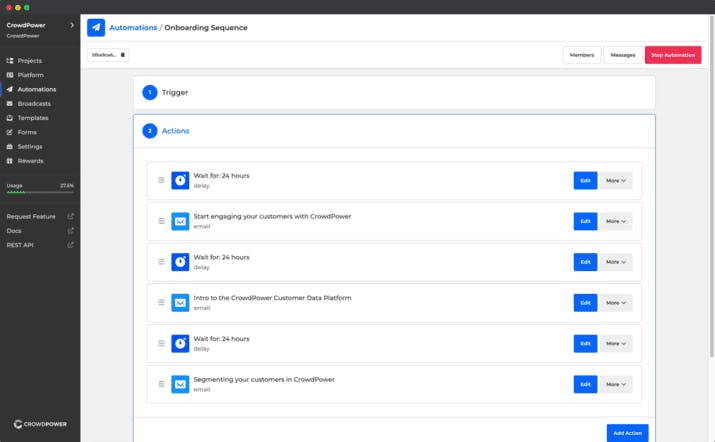
Task: Click the paper plane Automations icon in header
Action: coord(96,27)
